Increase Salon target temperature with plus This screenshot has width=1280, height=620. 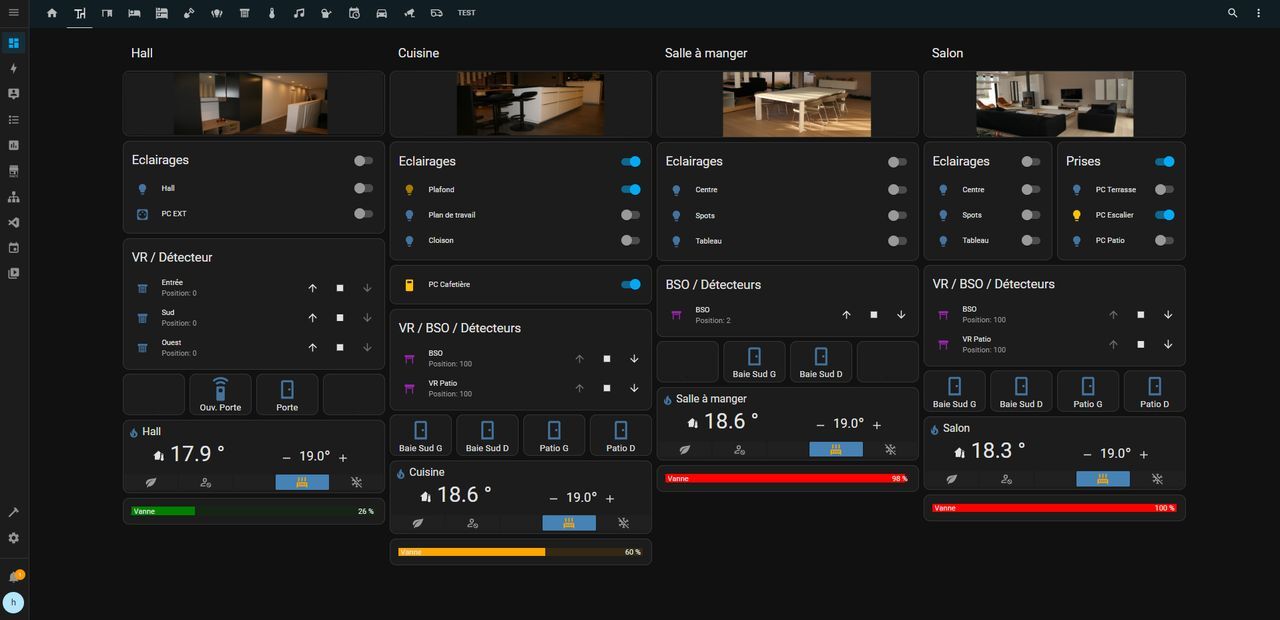coord(1143,453)
